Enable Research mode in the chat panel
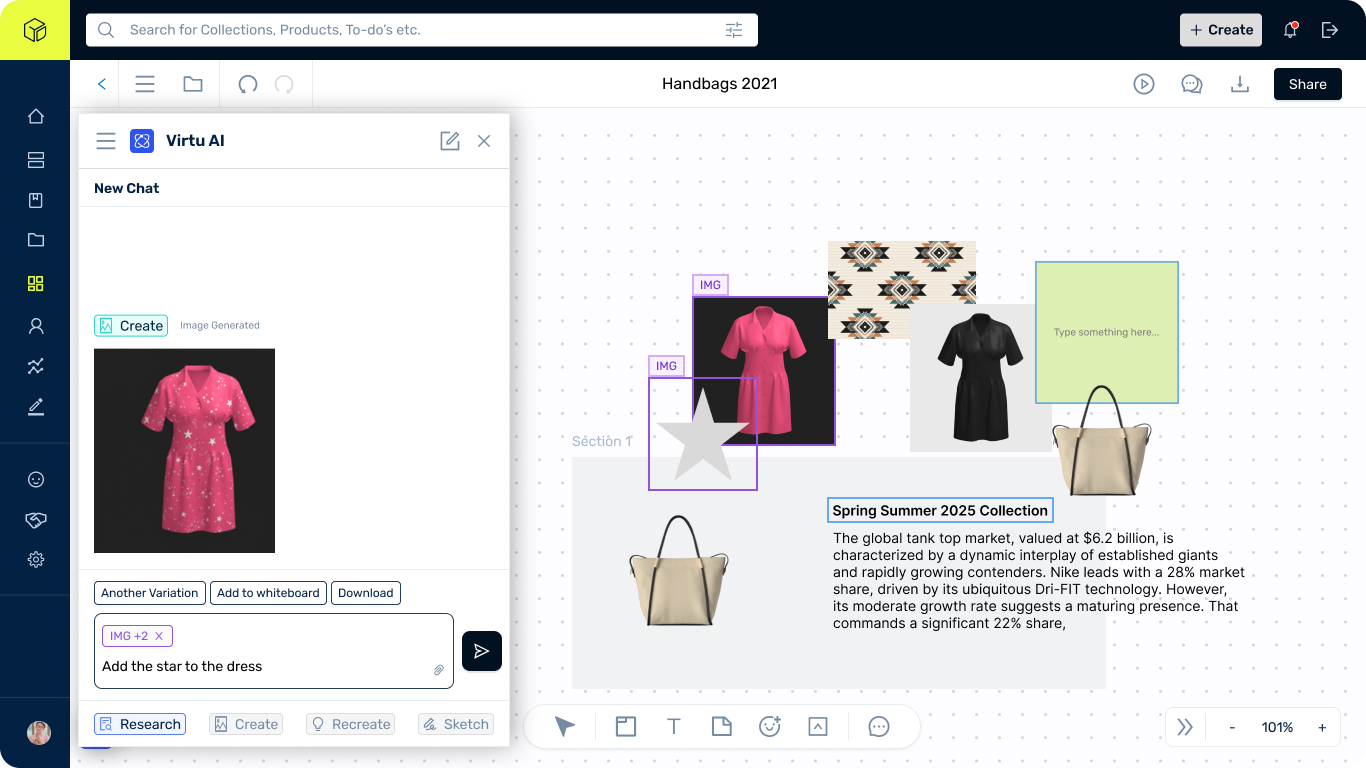Image resolution: width=1366 pixels, height=768 pixels. click(x=139, y=723)
